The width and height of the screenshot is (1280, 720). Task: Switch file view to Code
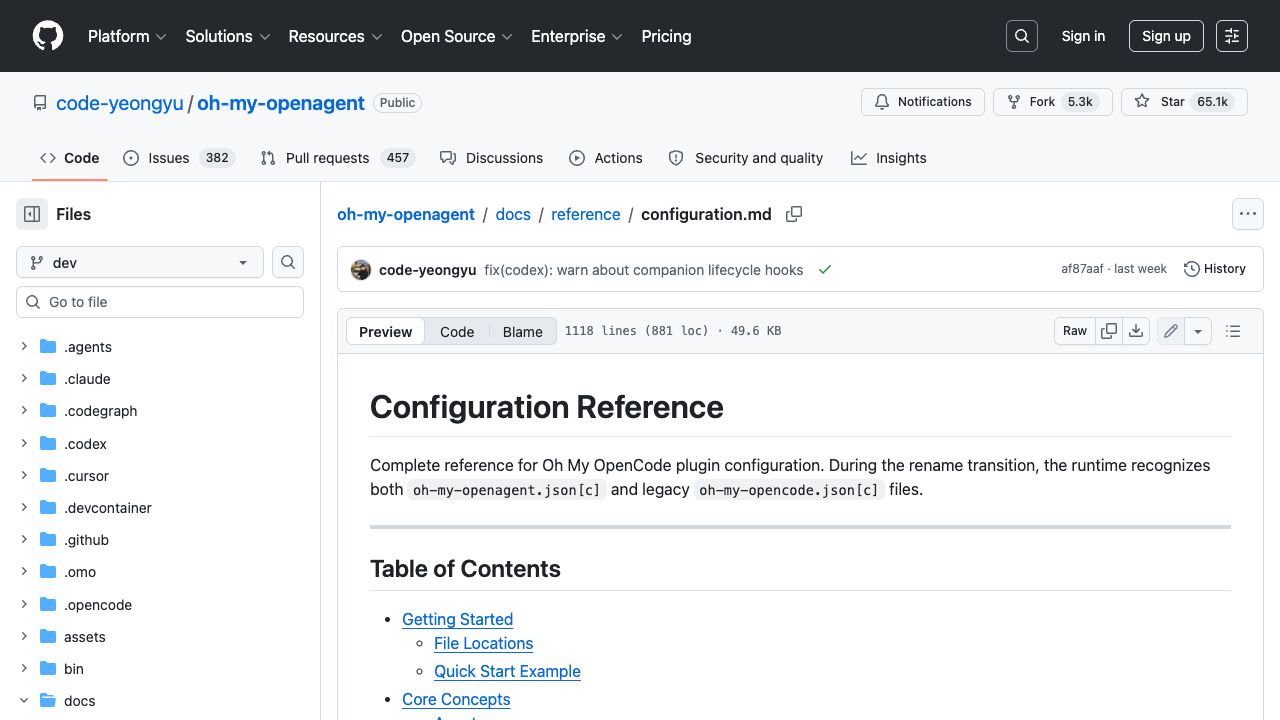click(457, 332)
